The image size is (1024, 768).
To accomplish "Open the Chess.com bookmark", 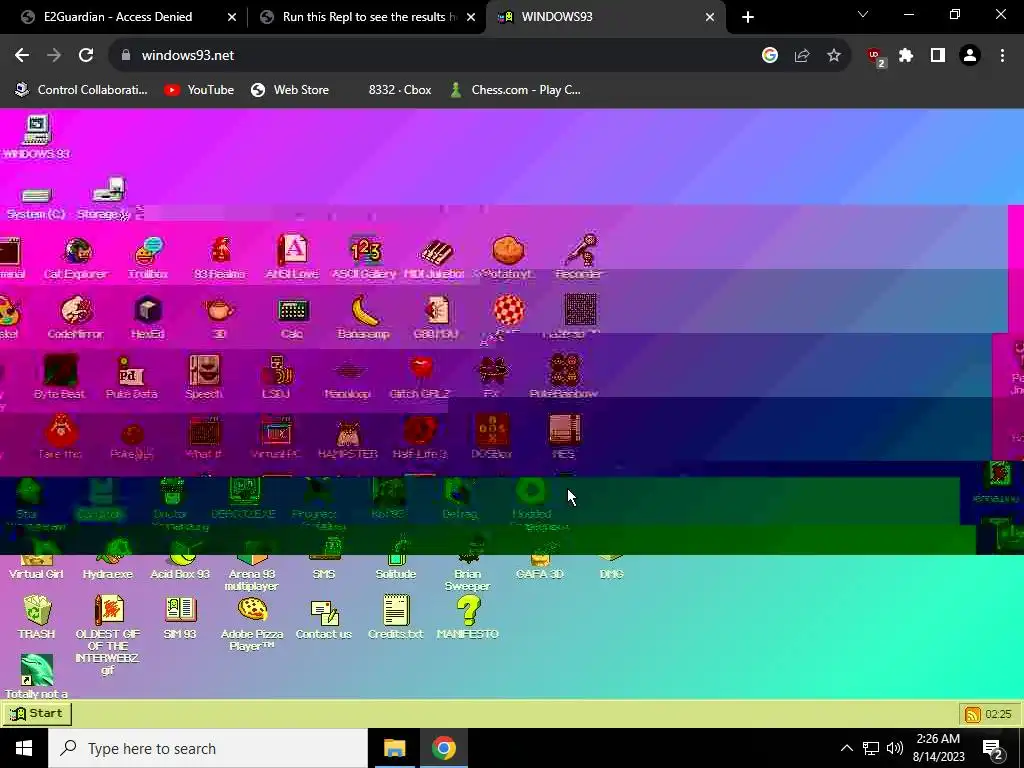I will pyautogui.click(x=515, y=90).
